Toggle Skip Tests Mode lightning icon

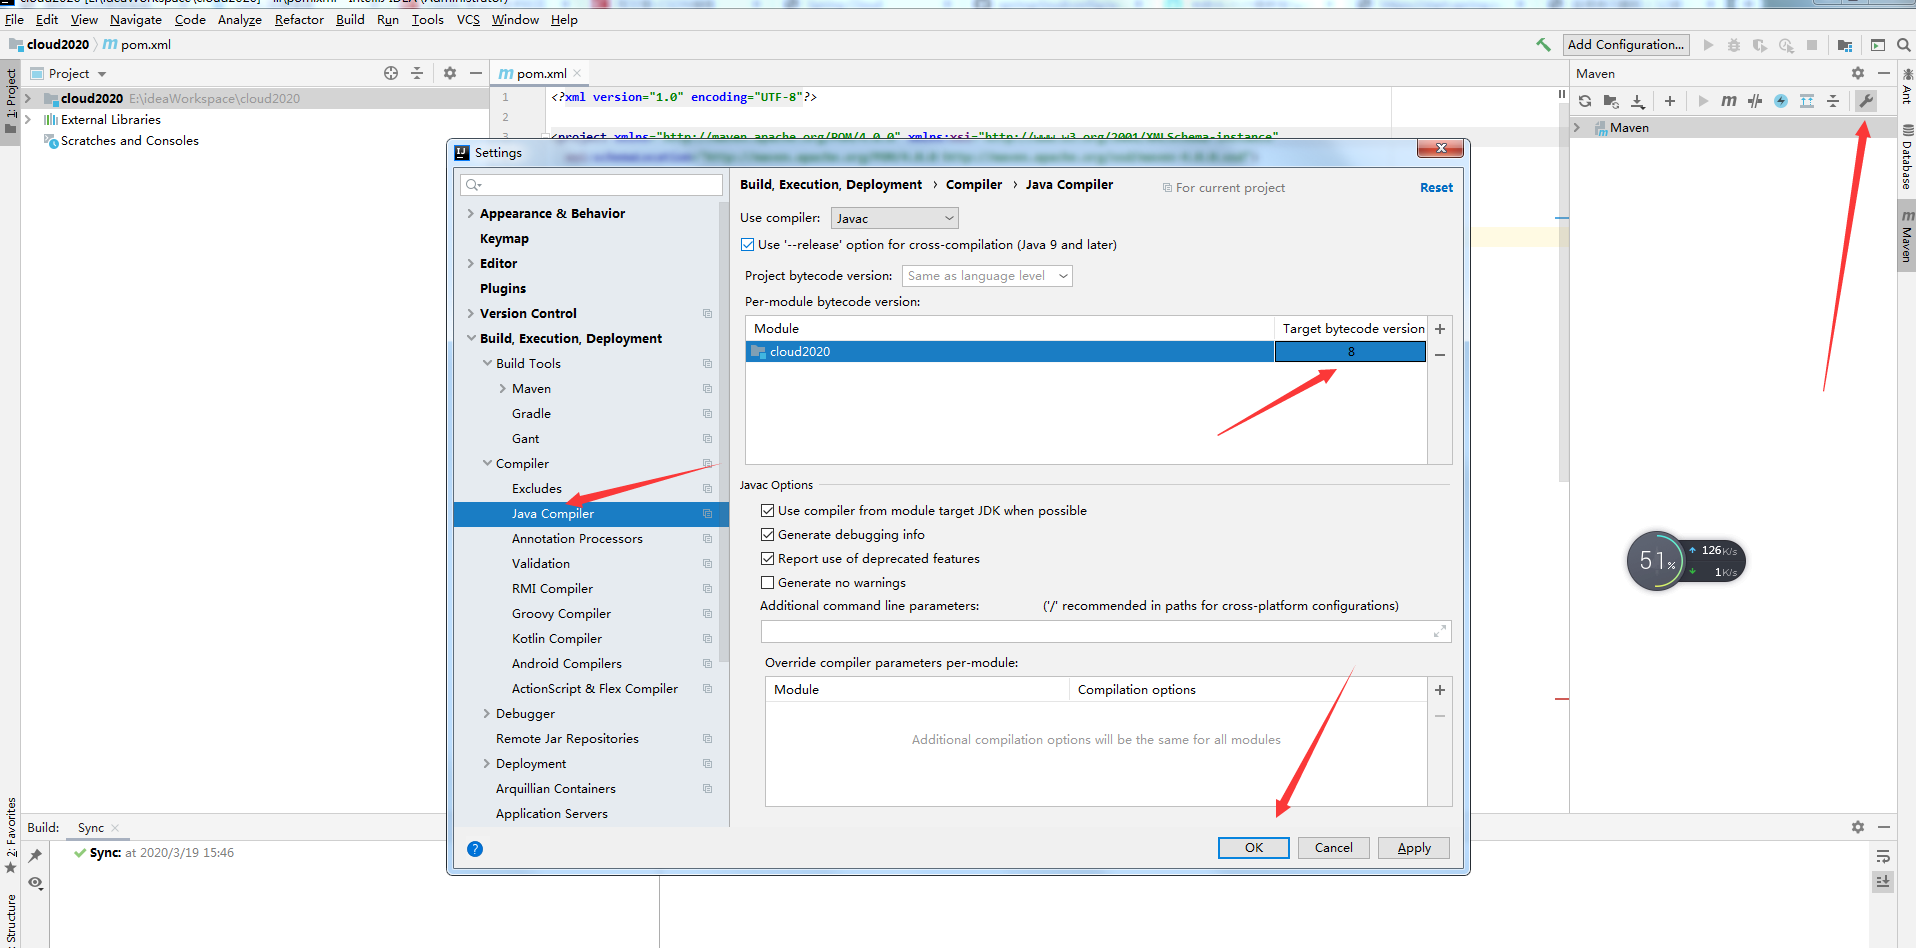[x=1781, y=101]
